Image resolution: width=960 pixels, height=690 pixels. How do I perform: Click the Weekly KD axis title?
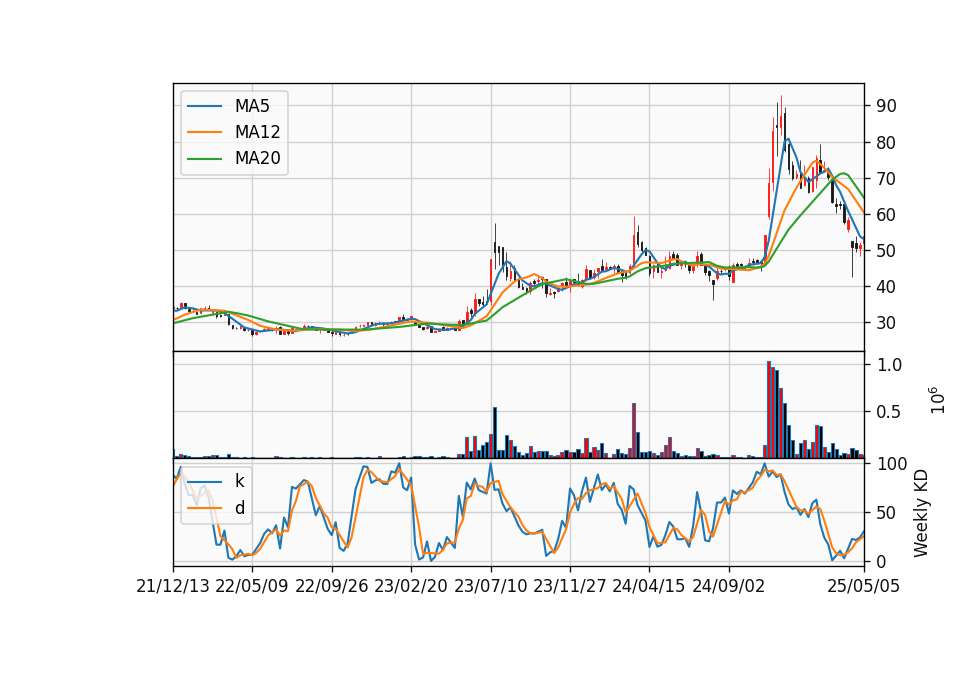pyautogui.click(x=921, y=513)
